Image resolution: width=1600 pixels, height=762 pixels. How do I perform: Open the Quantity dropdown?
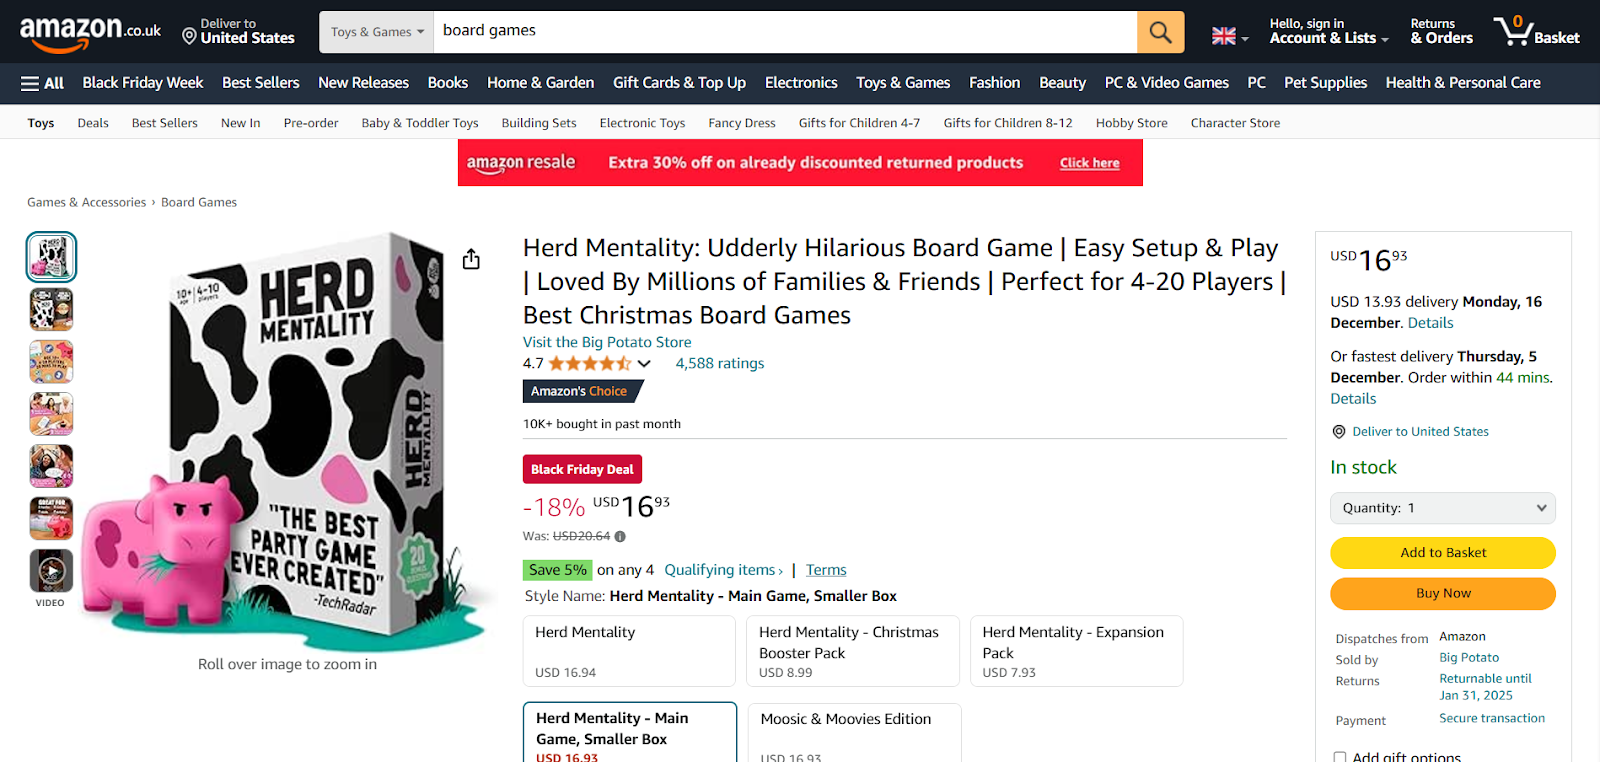(x=1441, y=507)
